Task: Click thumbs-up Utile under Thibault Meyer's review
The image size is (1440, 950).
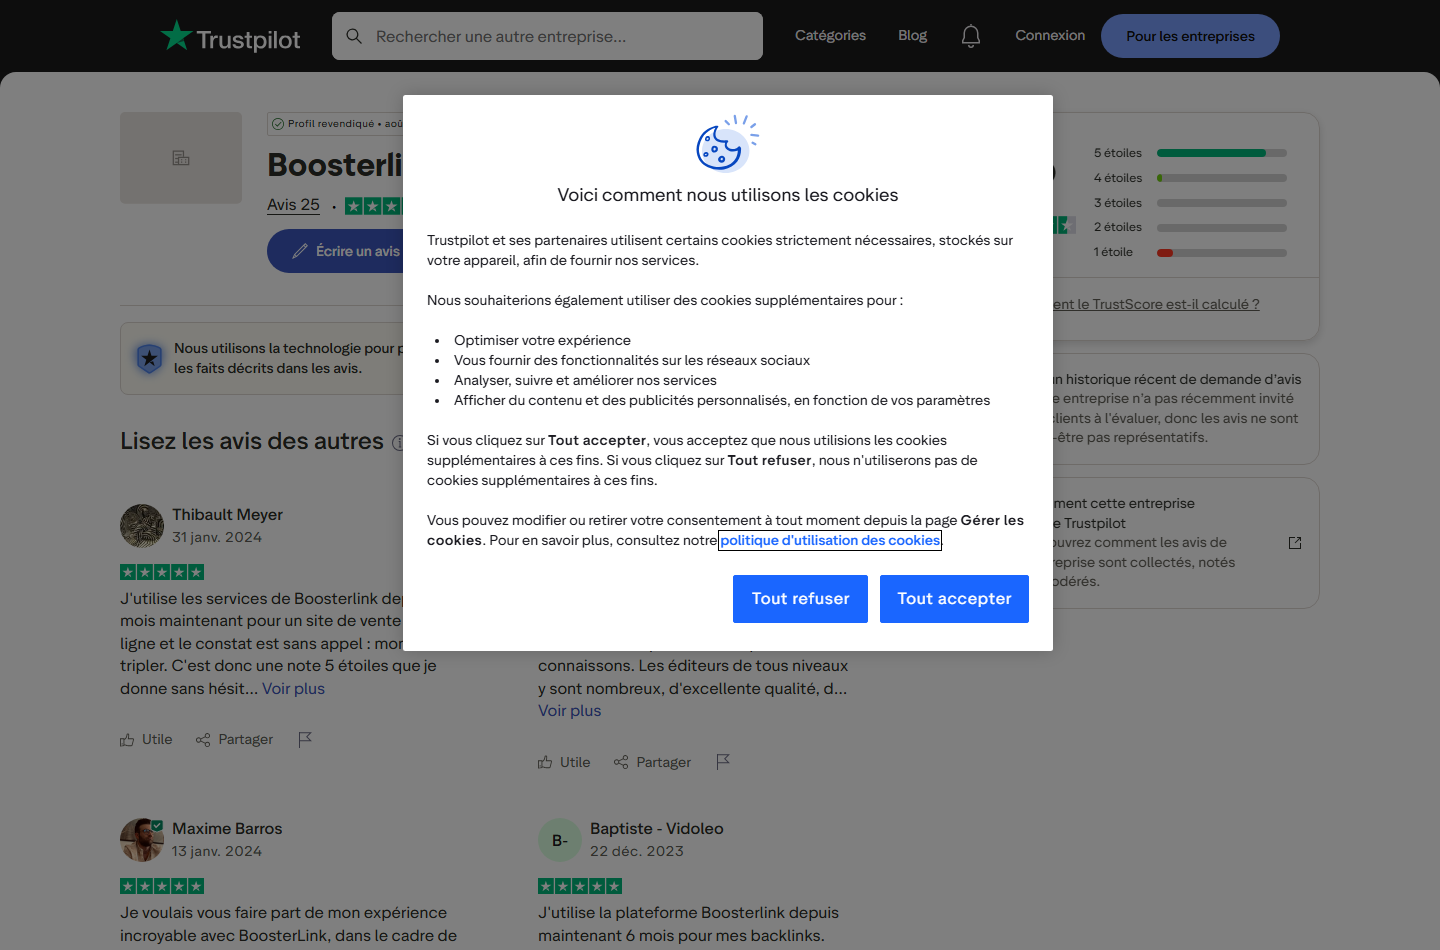Action: pos(146,740)
